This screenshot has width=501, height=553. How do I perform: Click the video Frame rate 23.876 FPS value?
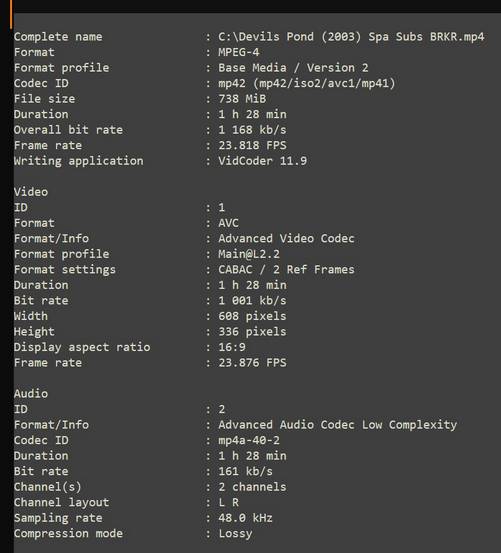(x=252, y=363)
